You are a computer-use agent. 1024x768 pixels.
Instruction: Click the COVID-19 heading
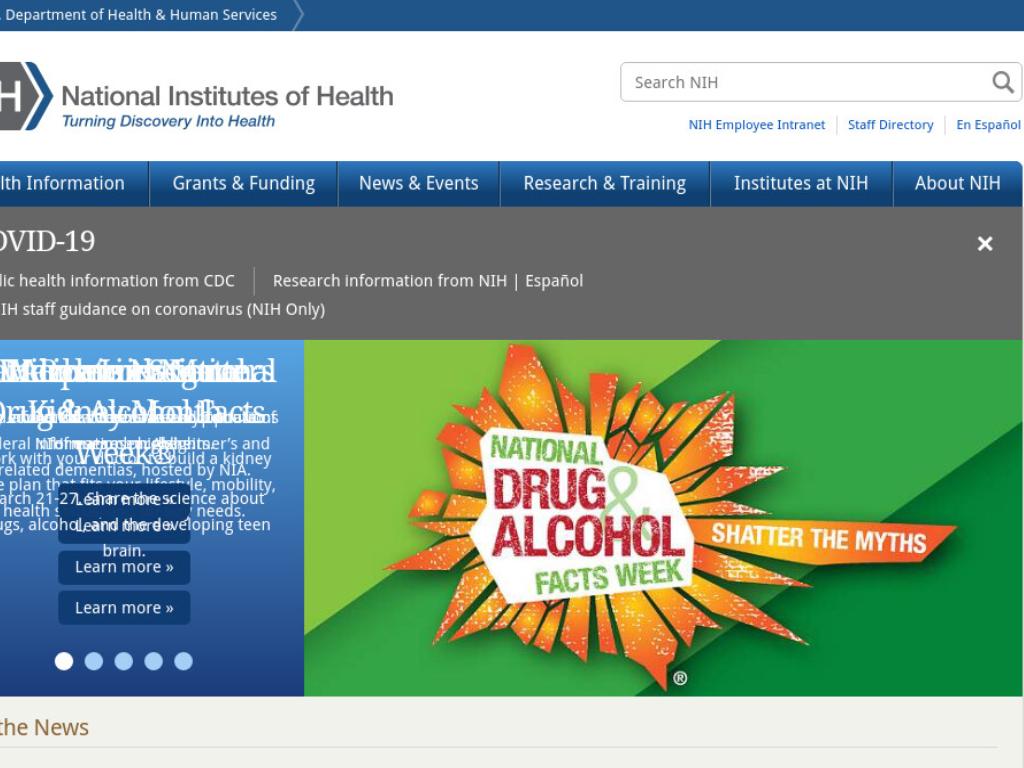48,242
